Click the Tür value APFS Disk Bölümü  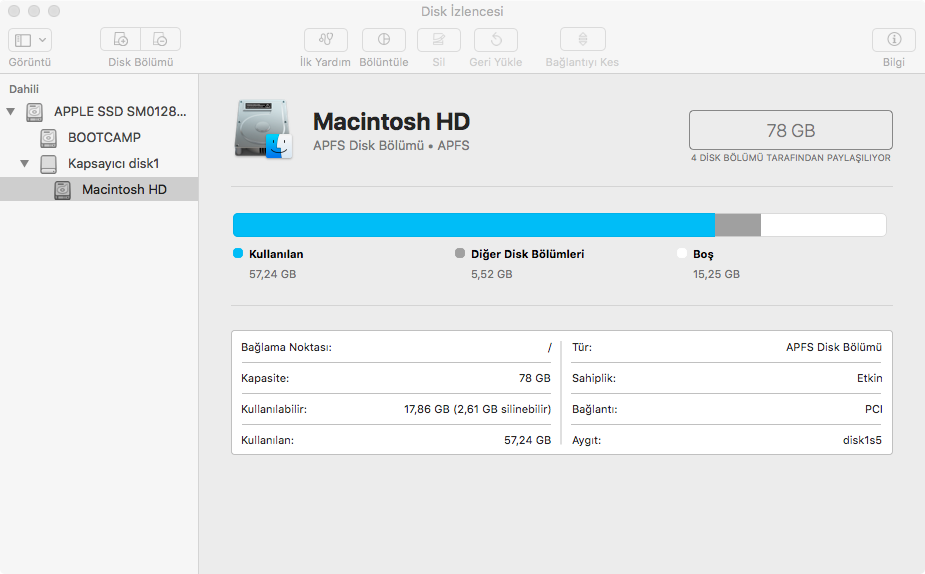834,347
